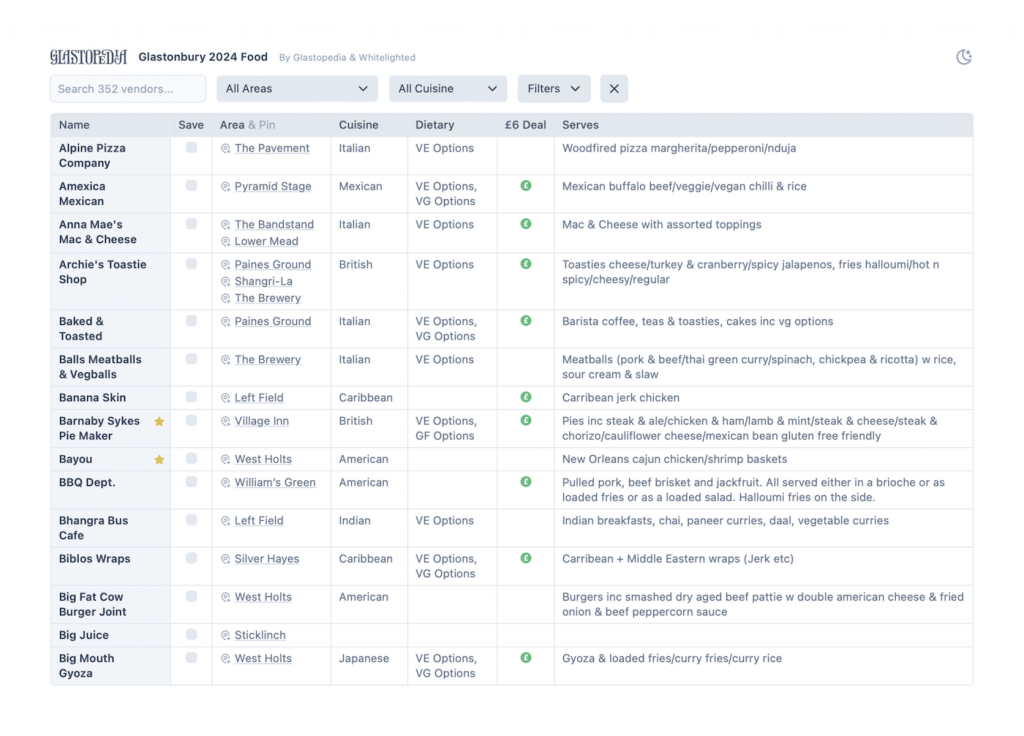
Task: Tick the Save checkbox for Bhangra Bus Cafe
Action: 191,520
